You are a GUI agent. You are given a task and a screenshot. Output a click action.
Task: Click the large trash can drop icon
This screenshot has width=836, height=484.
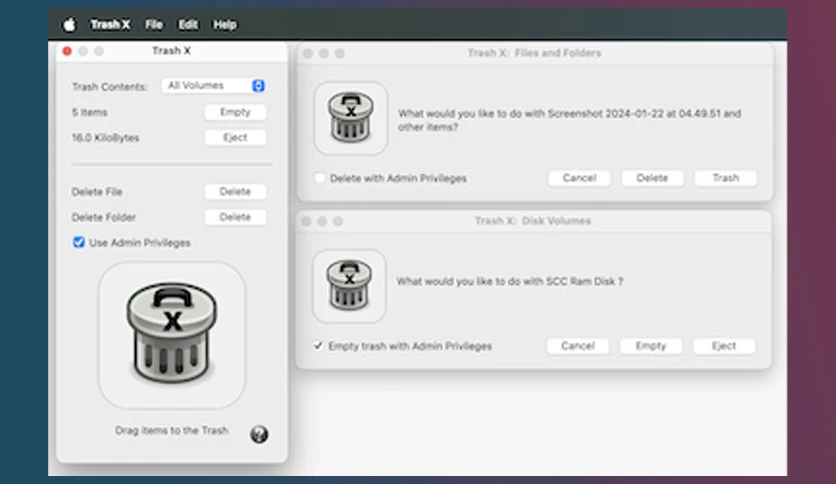pyautogui.click(x=172, y=335)
